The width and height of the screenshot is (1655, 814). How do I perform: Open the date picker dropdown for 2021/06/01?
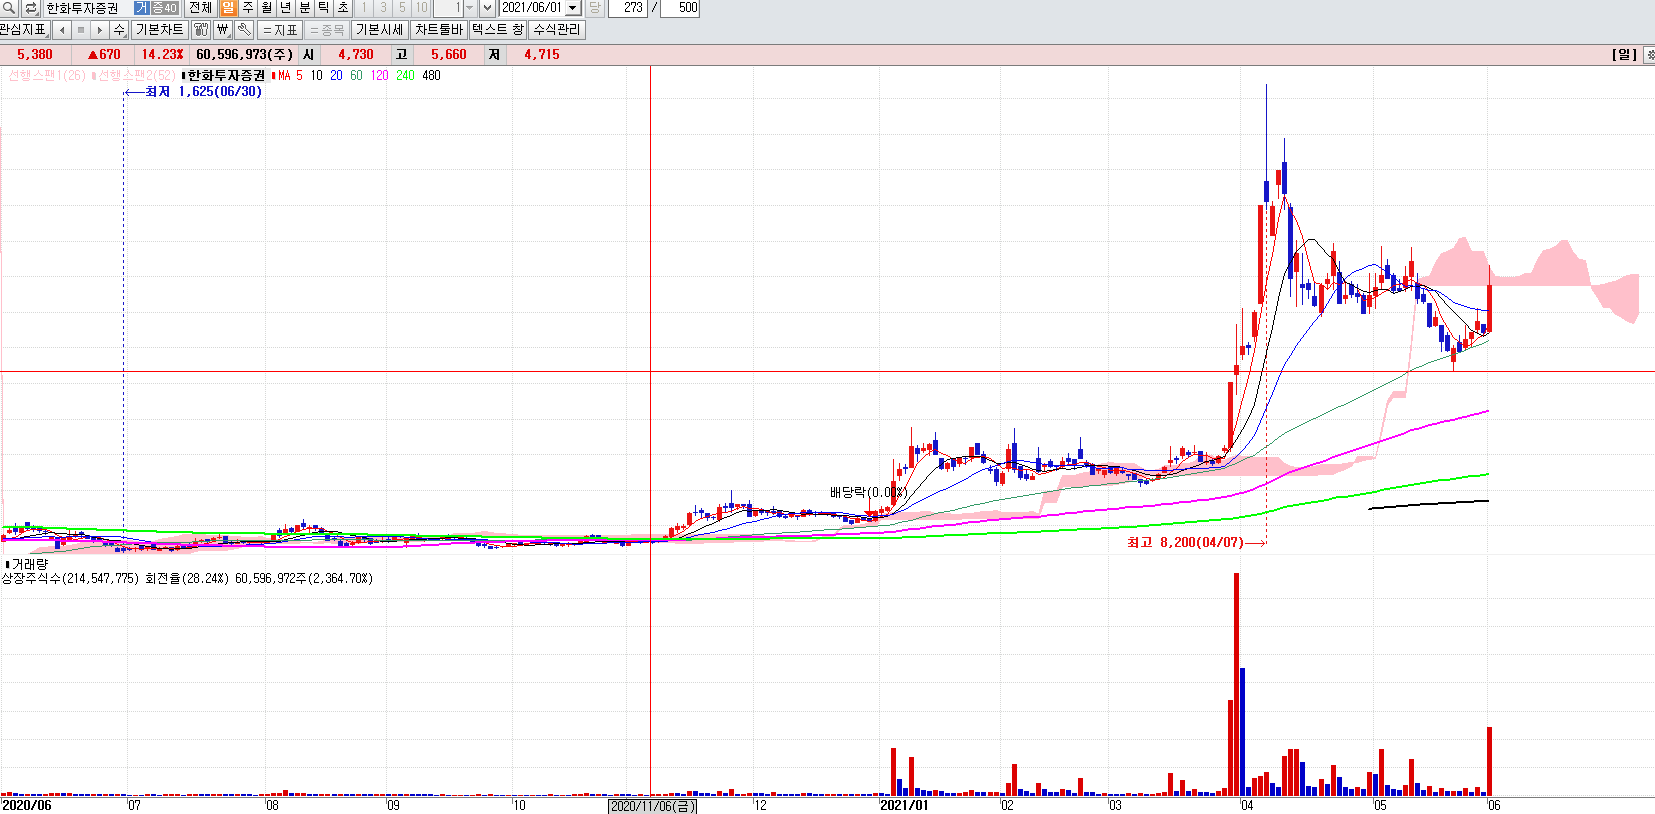(x=573, y=7)
